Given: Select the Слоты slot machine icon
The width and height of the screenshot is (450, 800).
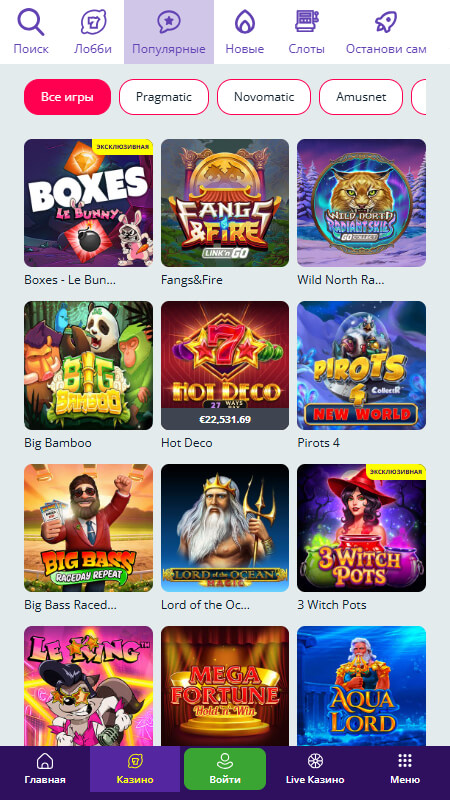Looking at the screenshot, I should point(306,21).
